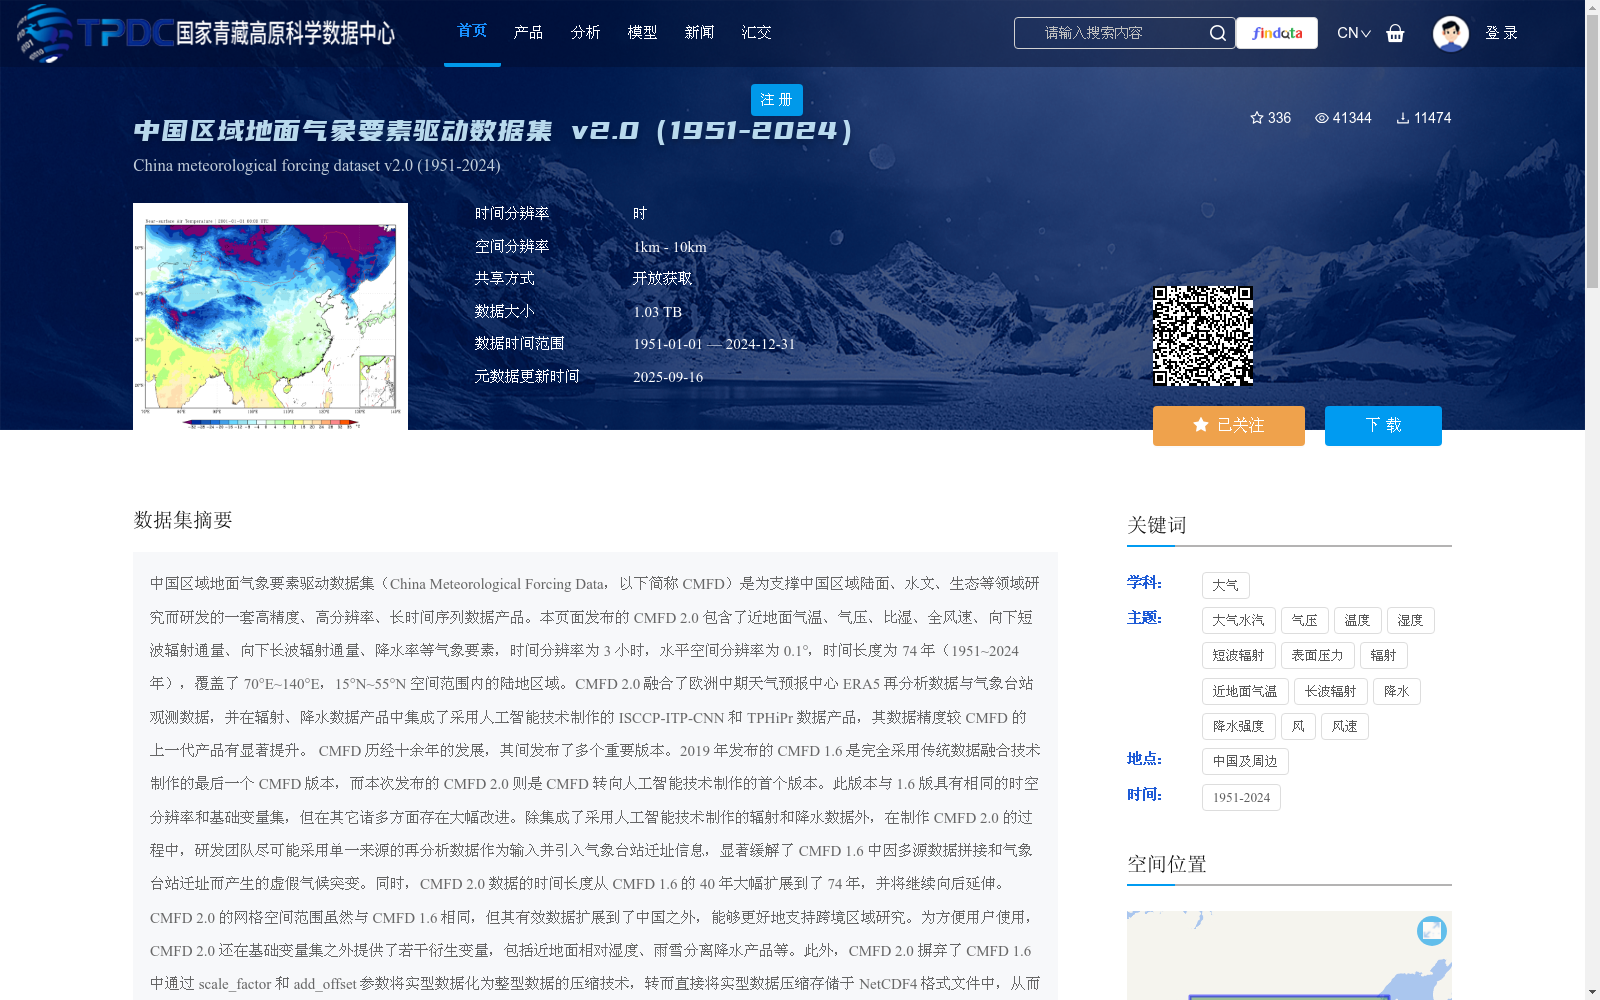Click the TPDC globe logo icon
The width and height of the screenshot is (1600, 1000).
40,33
